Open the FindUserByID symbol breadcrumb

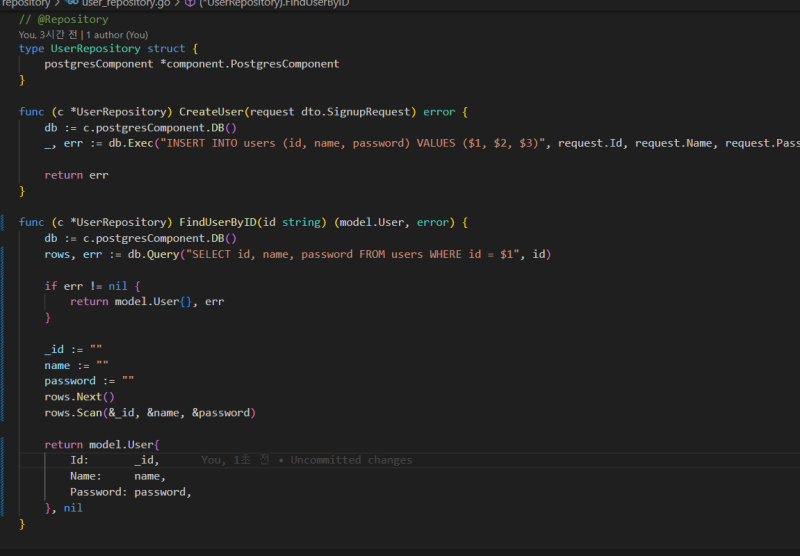268,4
